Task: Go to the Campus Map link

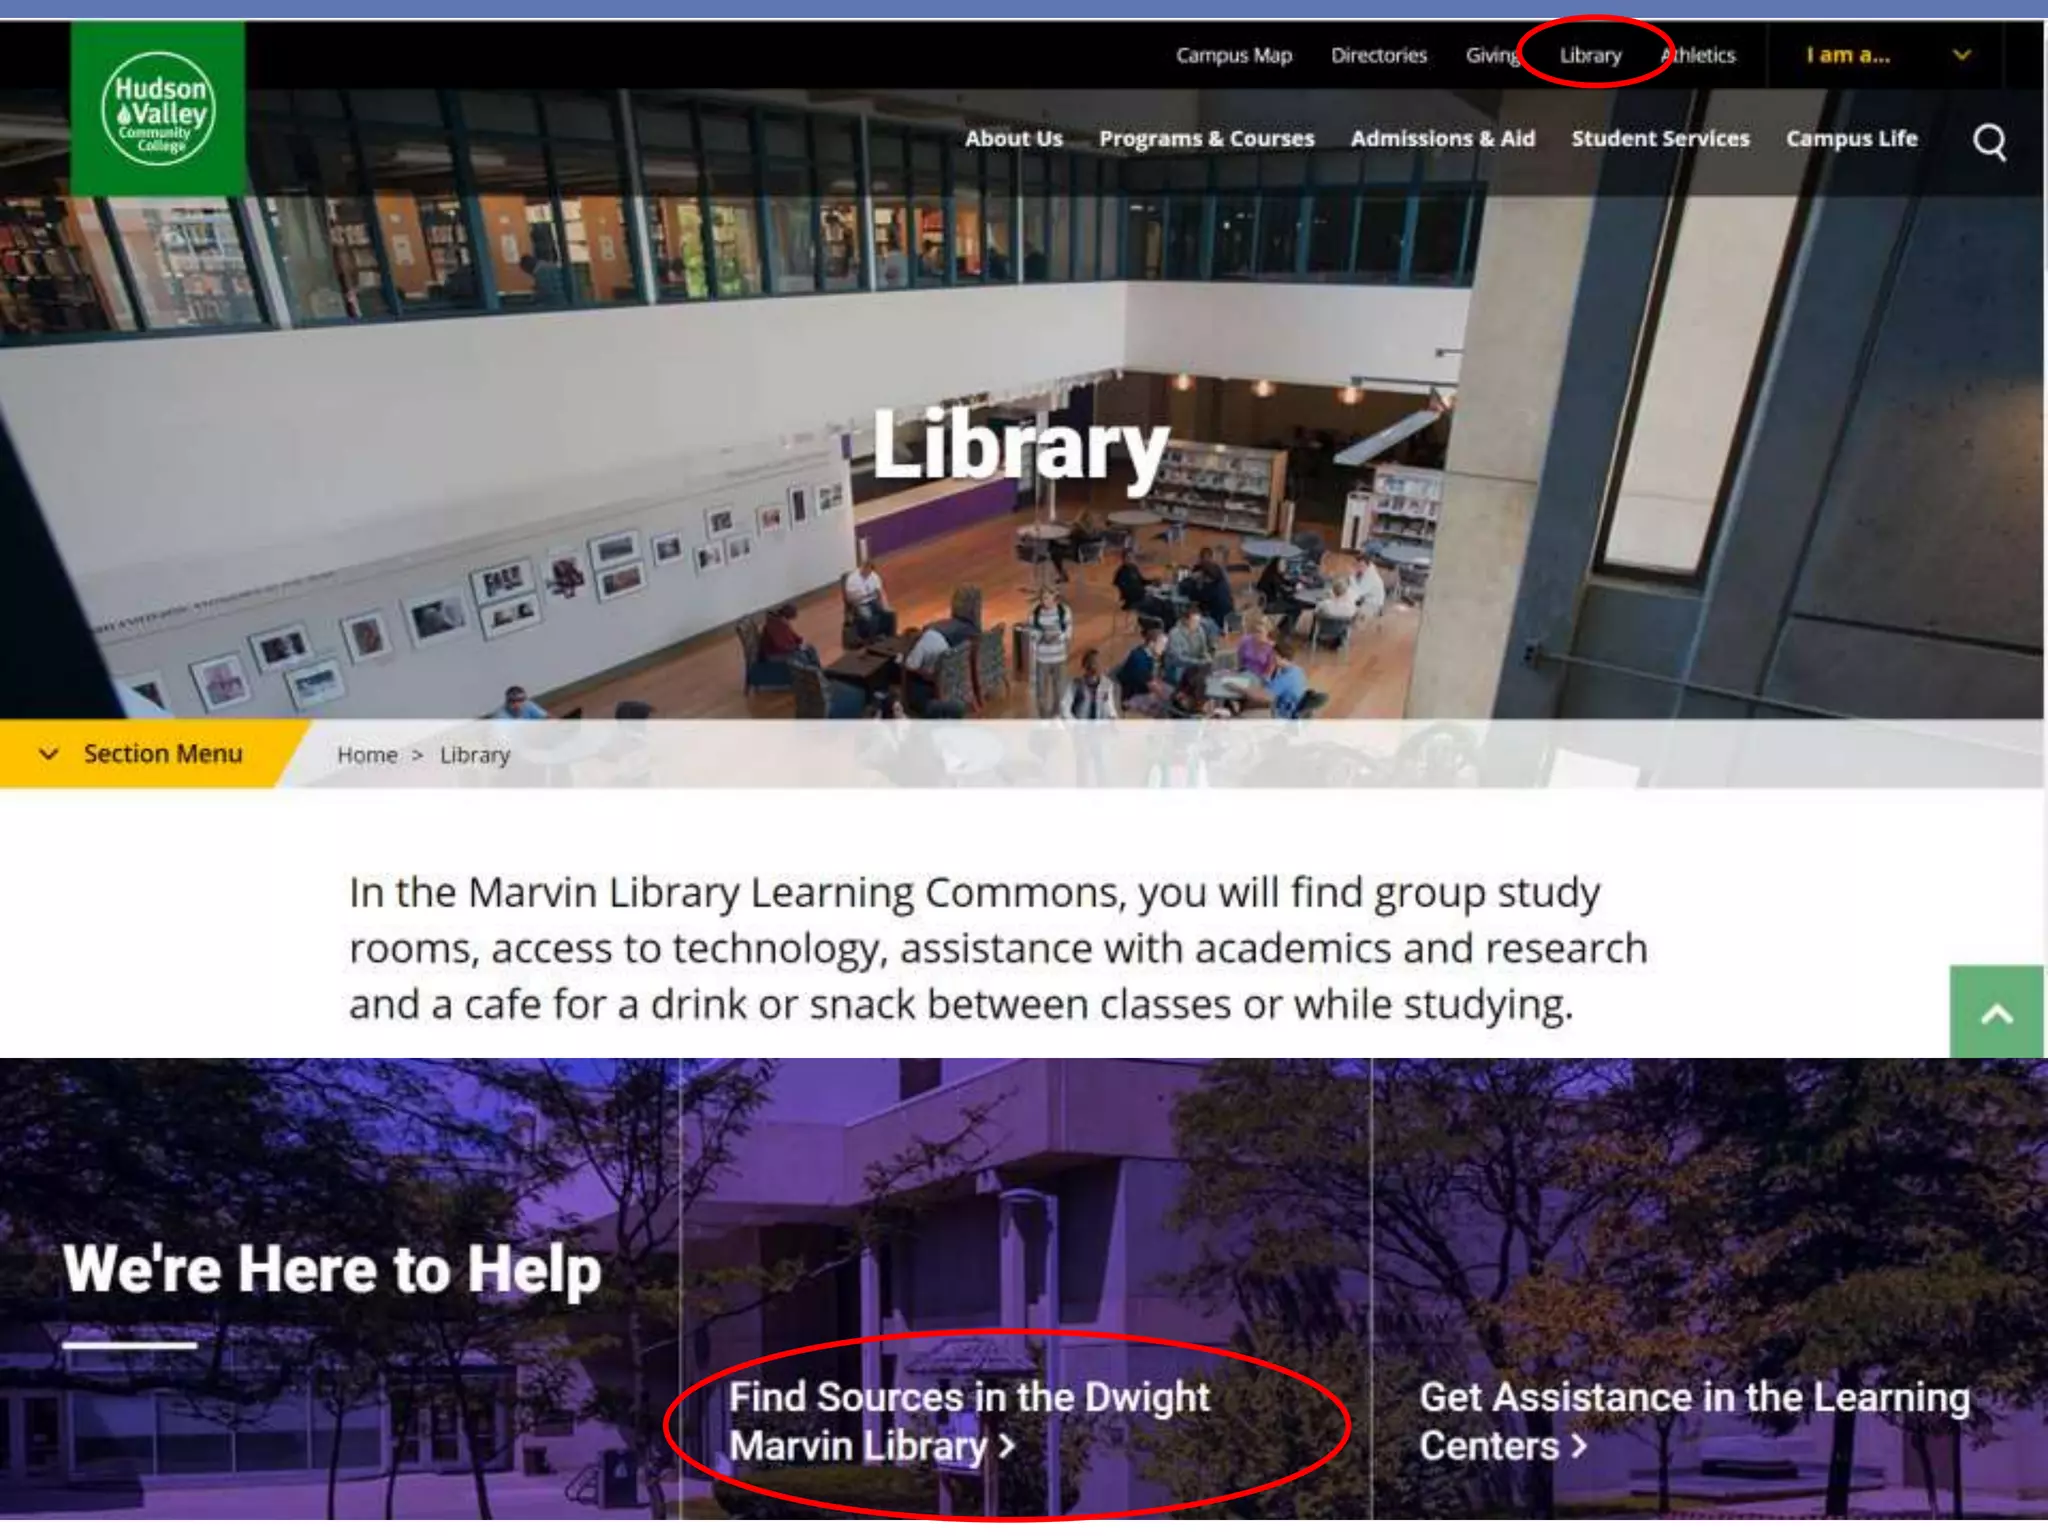Action: (x=1233, y=56)
